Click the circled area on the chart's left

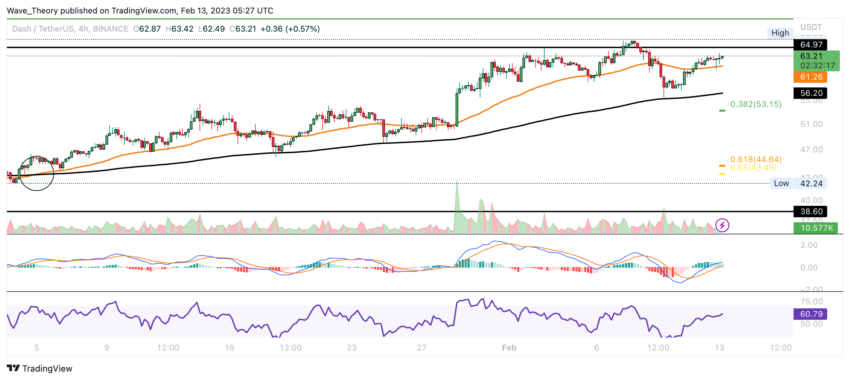[36, 172]
